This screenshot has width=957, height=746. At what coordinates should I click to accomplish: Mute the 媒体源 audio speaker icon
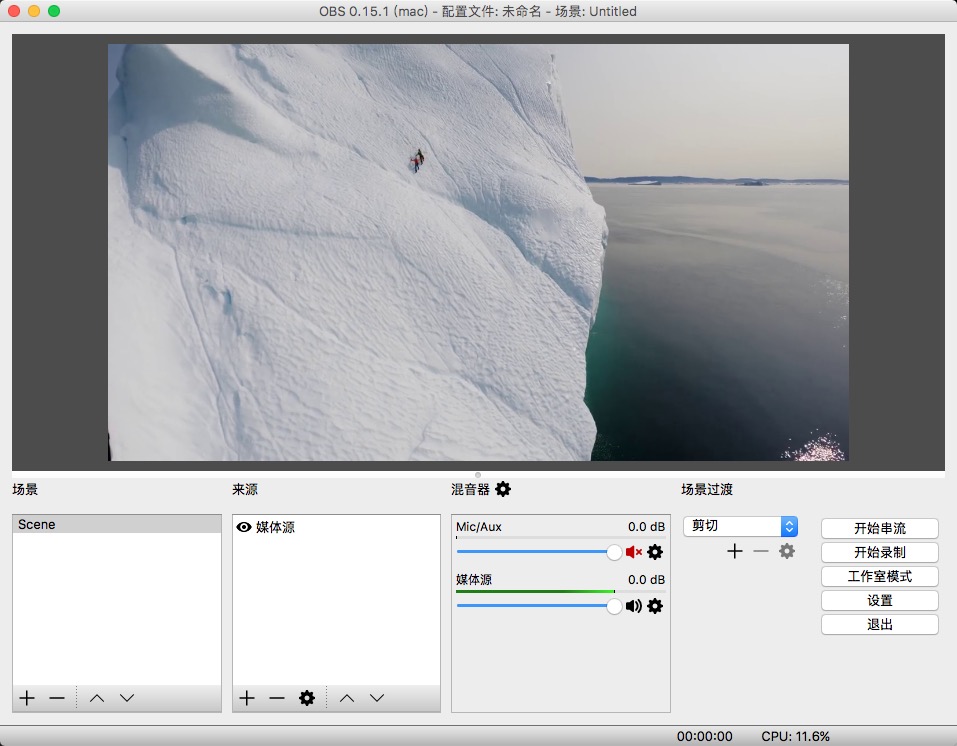tap(634, 606)
